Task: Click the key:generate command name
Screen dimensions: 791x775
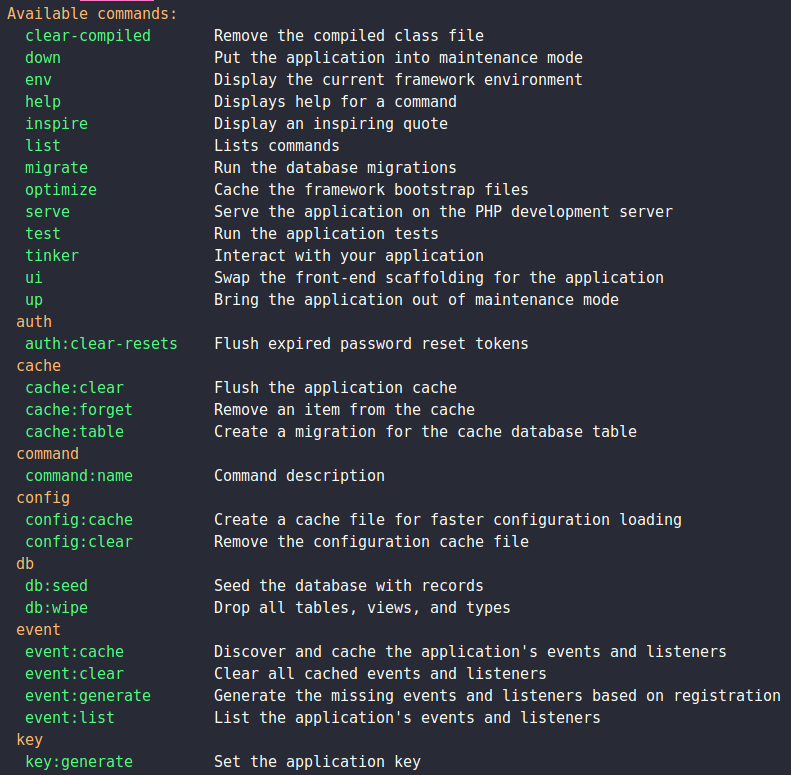Action: tap(79, 762)
